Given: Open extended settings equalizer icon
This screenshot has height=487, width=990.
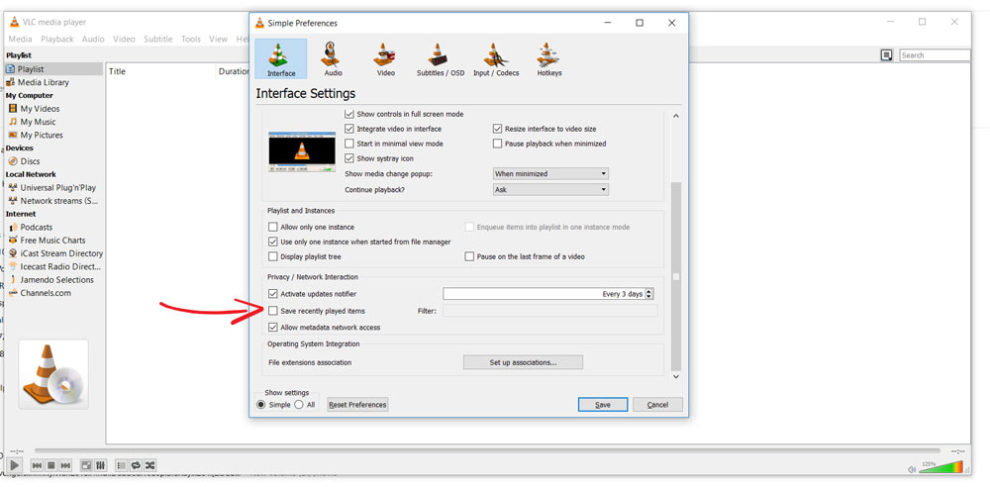Looking at the screenshot, I should click(x=101, y=466).
